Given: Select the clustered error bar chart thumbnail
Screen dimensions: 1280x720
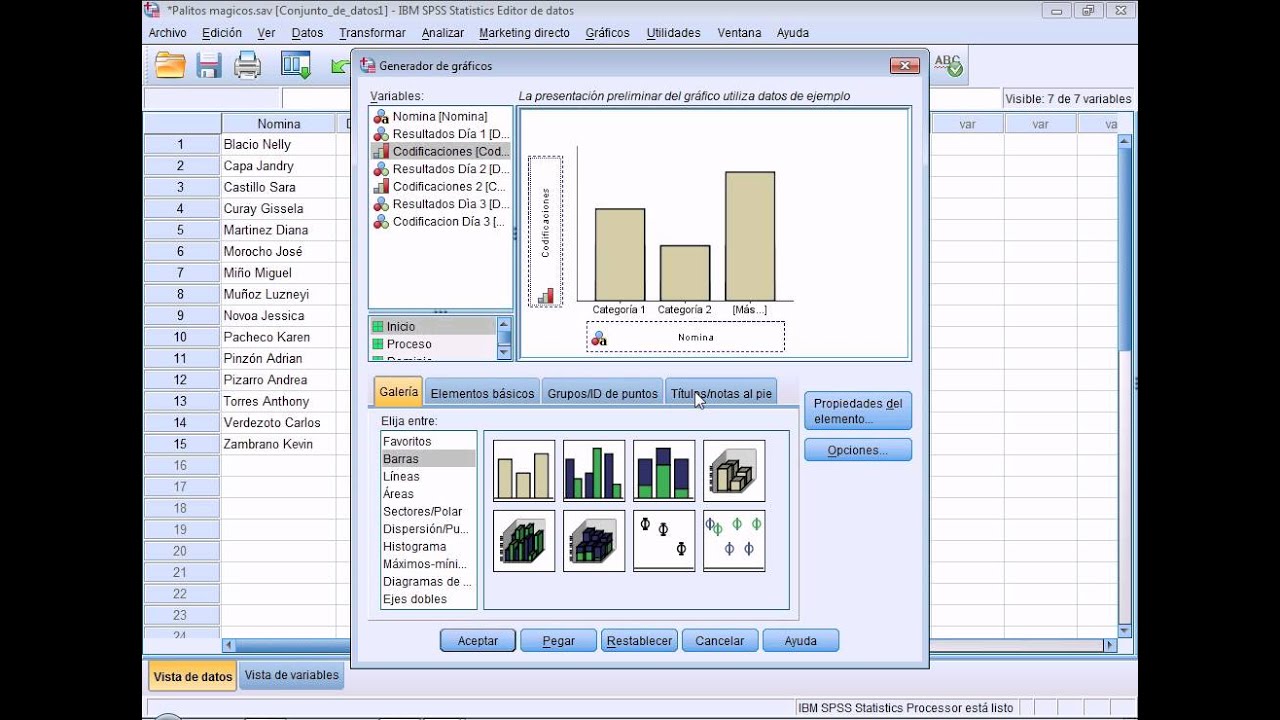Looking at the screenshot, I should pyautogui.click(x=734, y=541).
